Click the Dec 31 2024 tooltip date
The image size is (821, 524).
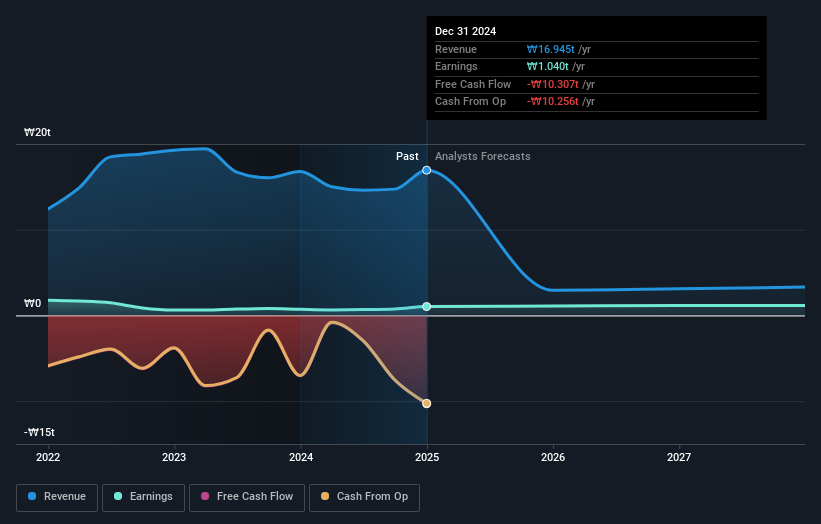(x=465, y=31)
